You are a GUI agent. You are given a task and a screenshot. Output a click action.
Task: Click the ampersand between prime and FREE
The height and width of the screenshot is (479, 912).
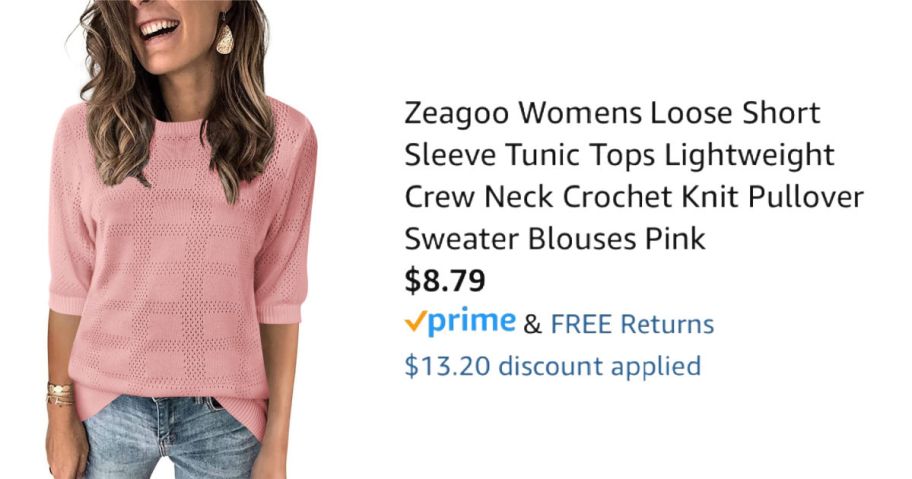point(532,325)
